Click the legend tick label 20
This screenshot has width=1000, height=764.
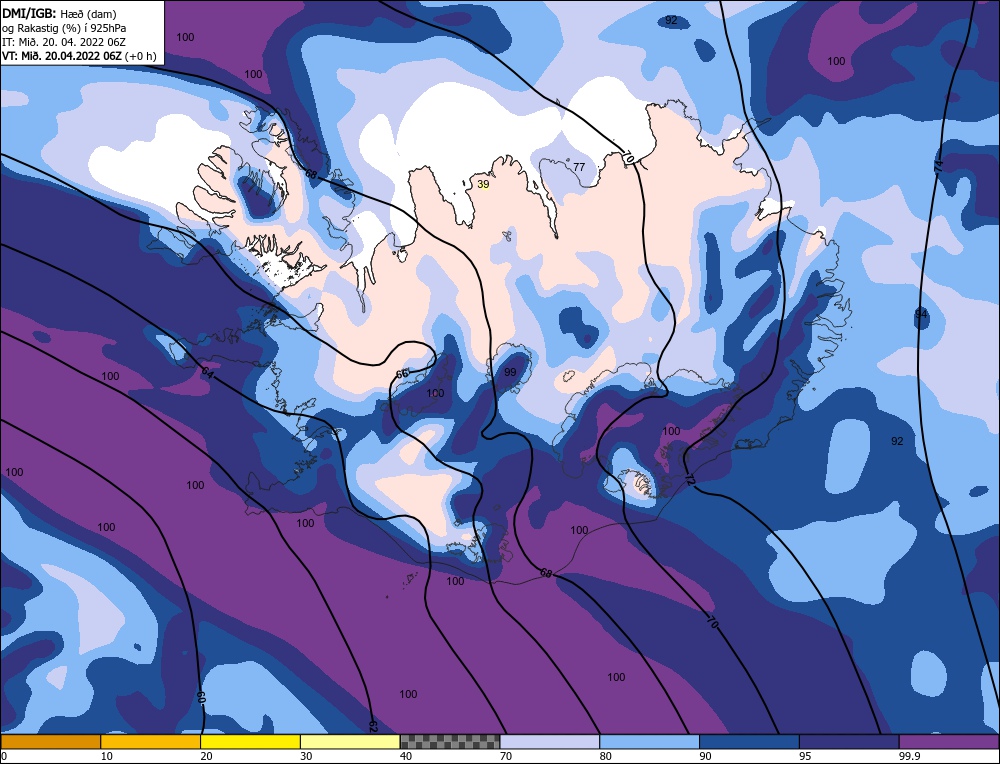(x=207, y=756)
